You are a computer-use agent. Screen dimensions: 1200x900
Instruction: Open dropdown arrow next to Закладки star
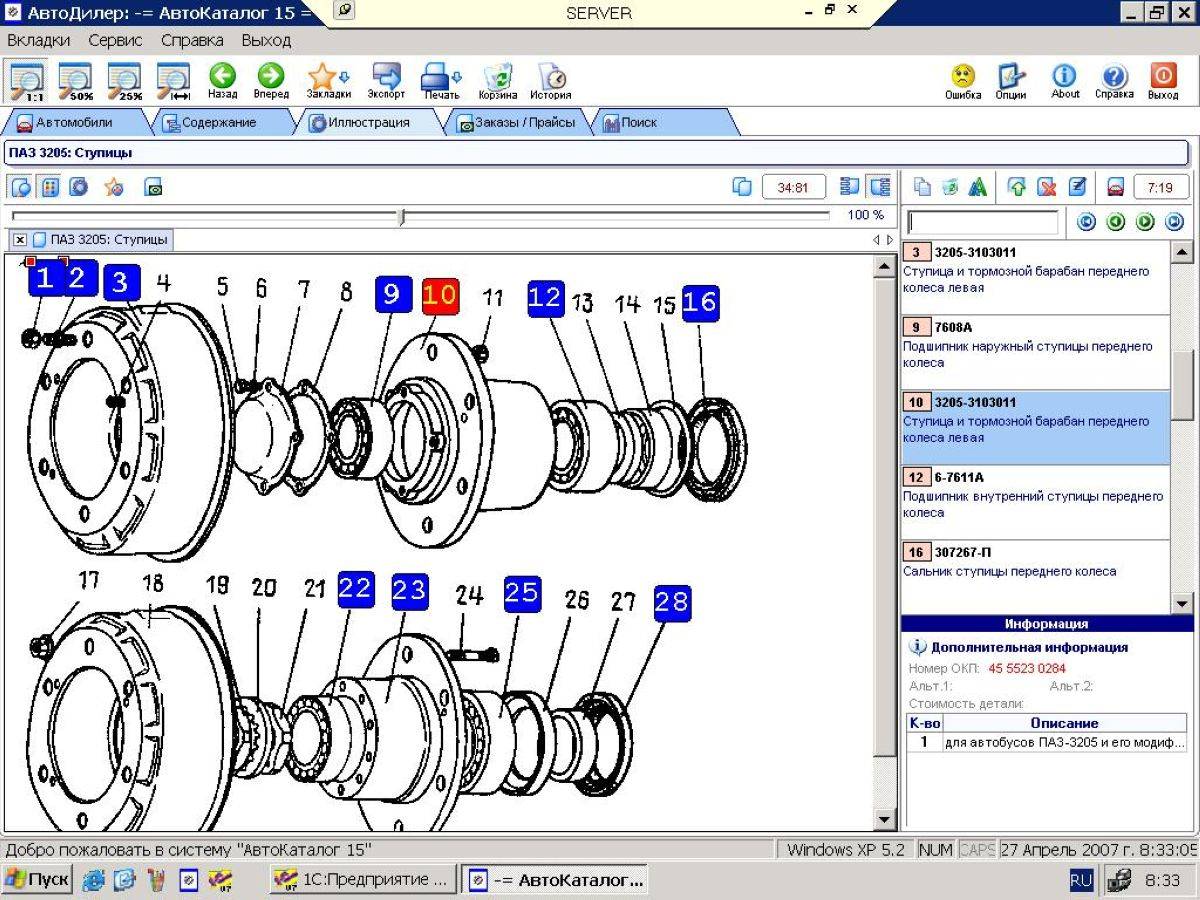click(345, 76)
